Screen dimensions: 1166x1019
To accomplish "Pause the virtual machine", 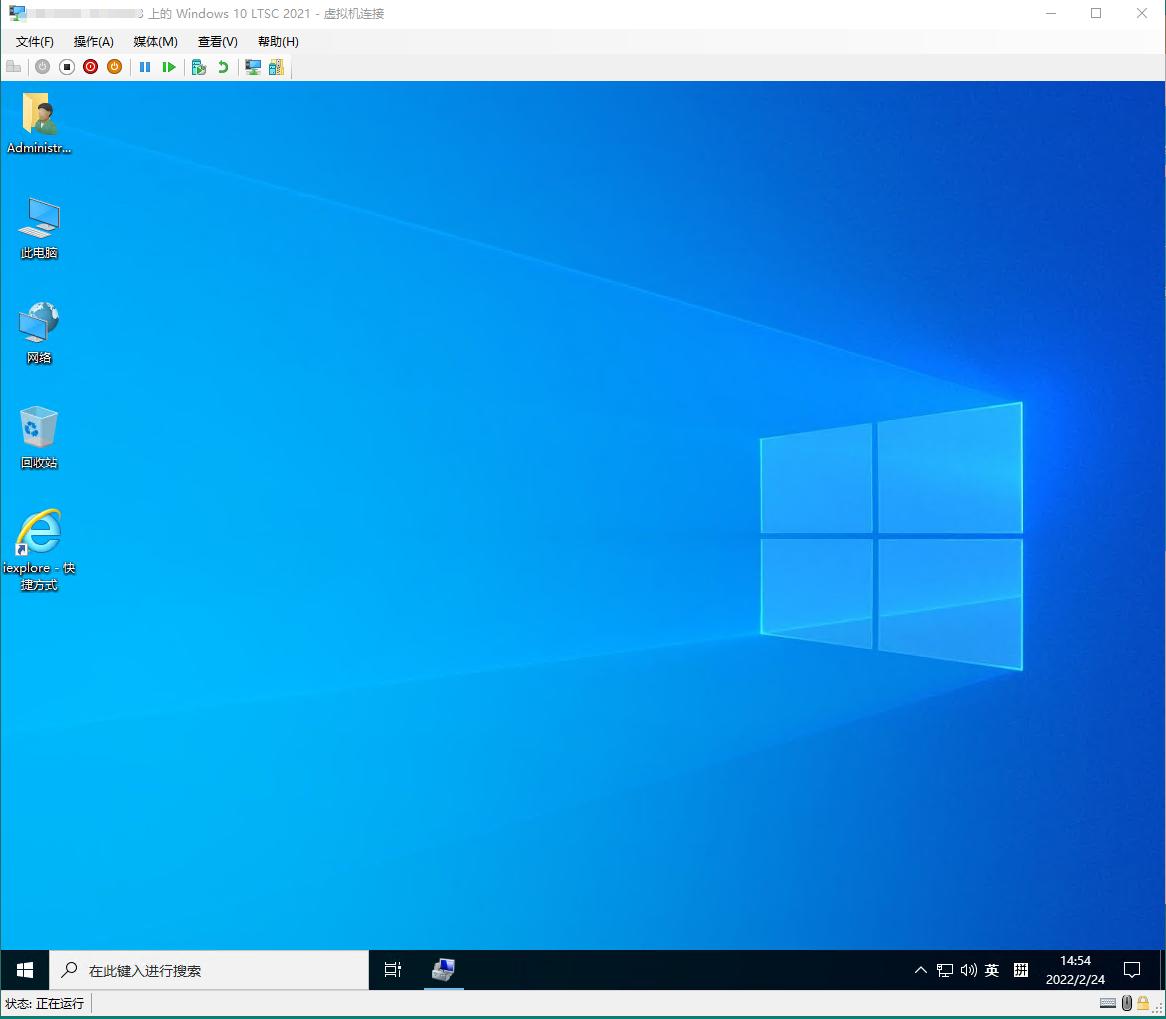I will (x=145, y=67).
